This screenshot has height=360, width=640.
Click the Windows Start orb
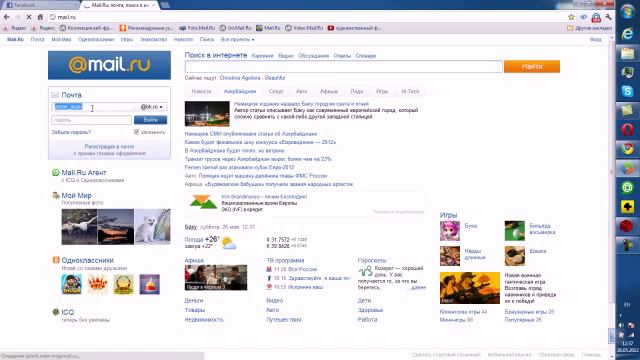coord(627,11)
